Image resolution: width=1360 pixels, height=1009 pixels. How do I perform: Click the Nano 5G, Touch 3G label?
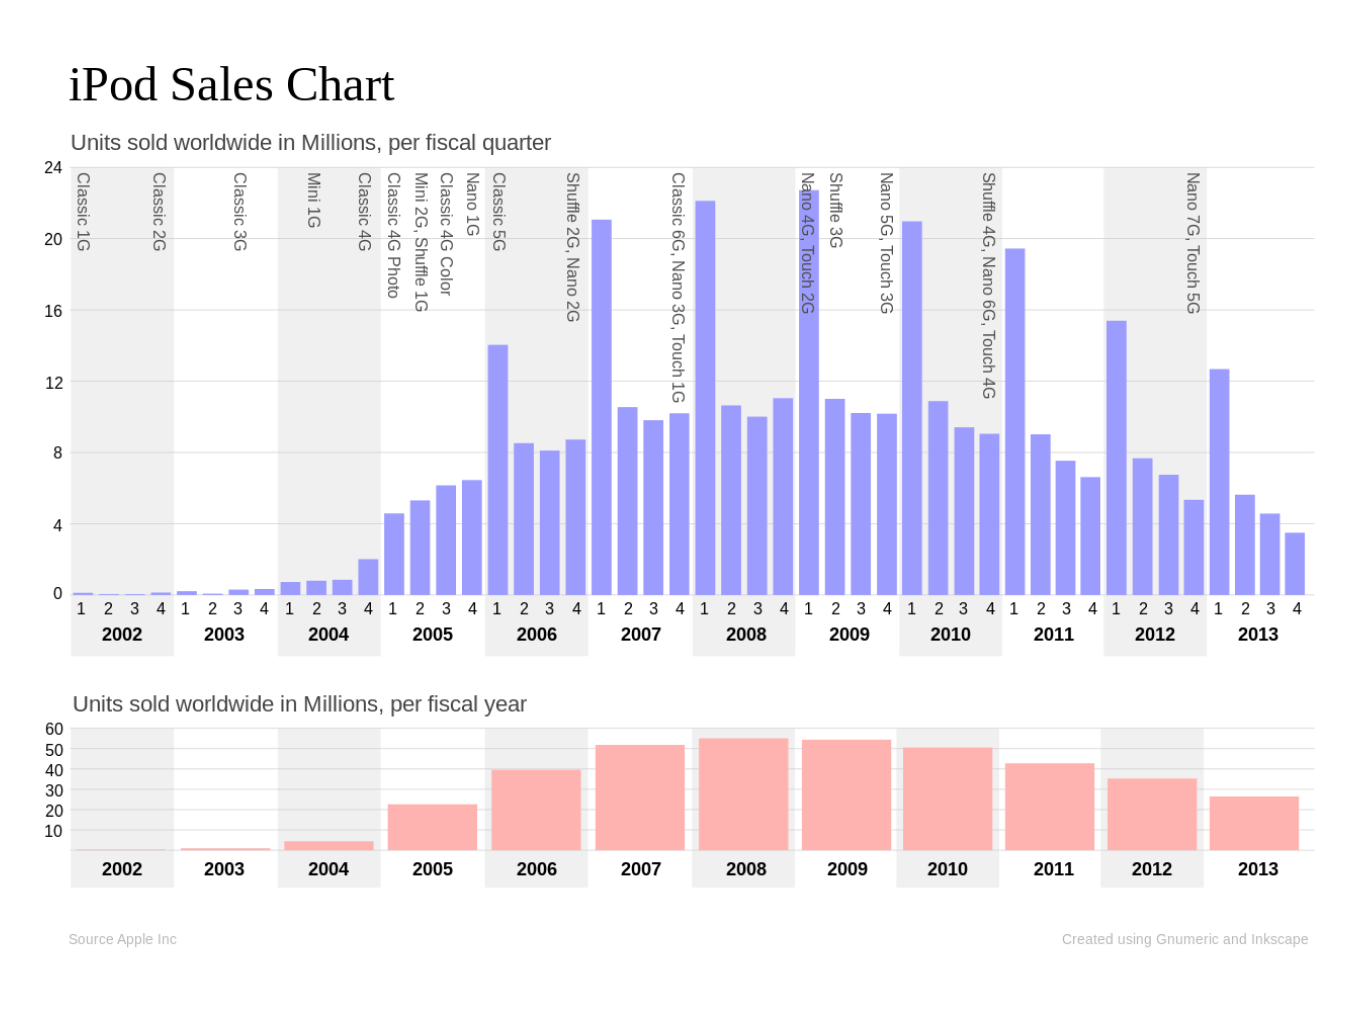(886, 243)
